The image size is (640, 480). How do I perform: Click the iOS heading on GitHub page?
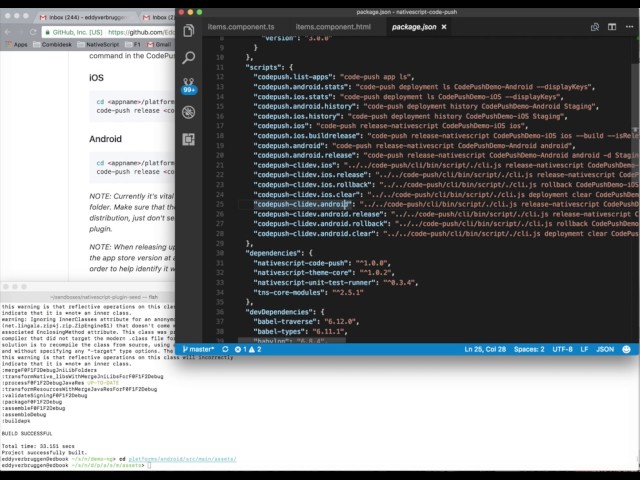96,78
